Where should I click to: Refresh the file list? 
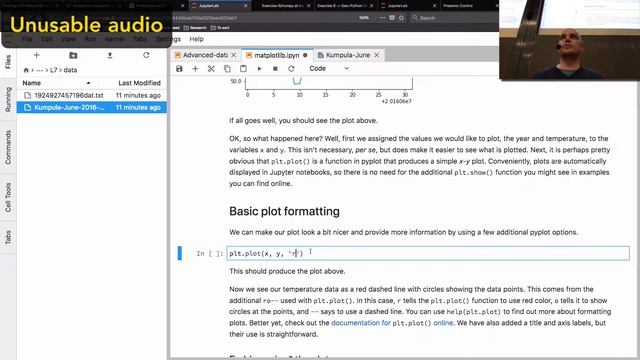pos(146,55)
